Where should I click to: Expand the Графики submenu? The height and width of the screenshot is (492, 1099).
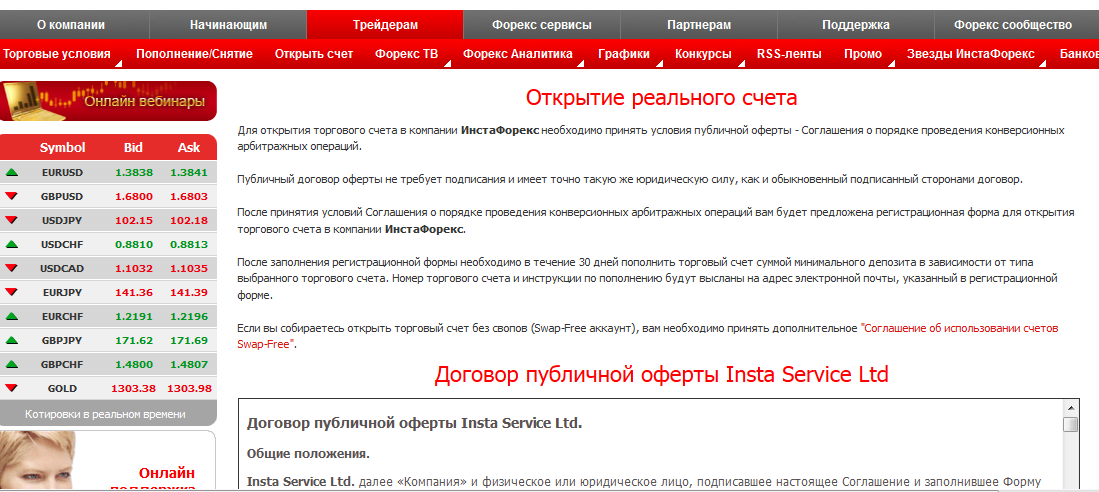coord(624,54)
